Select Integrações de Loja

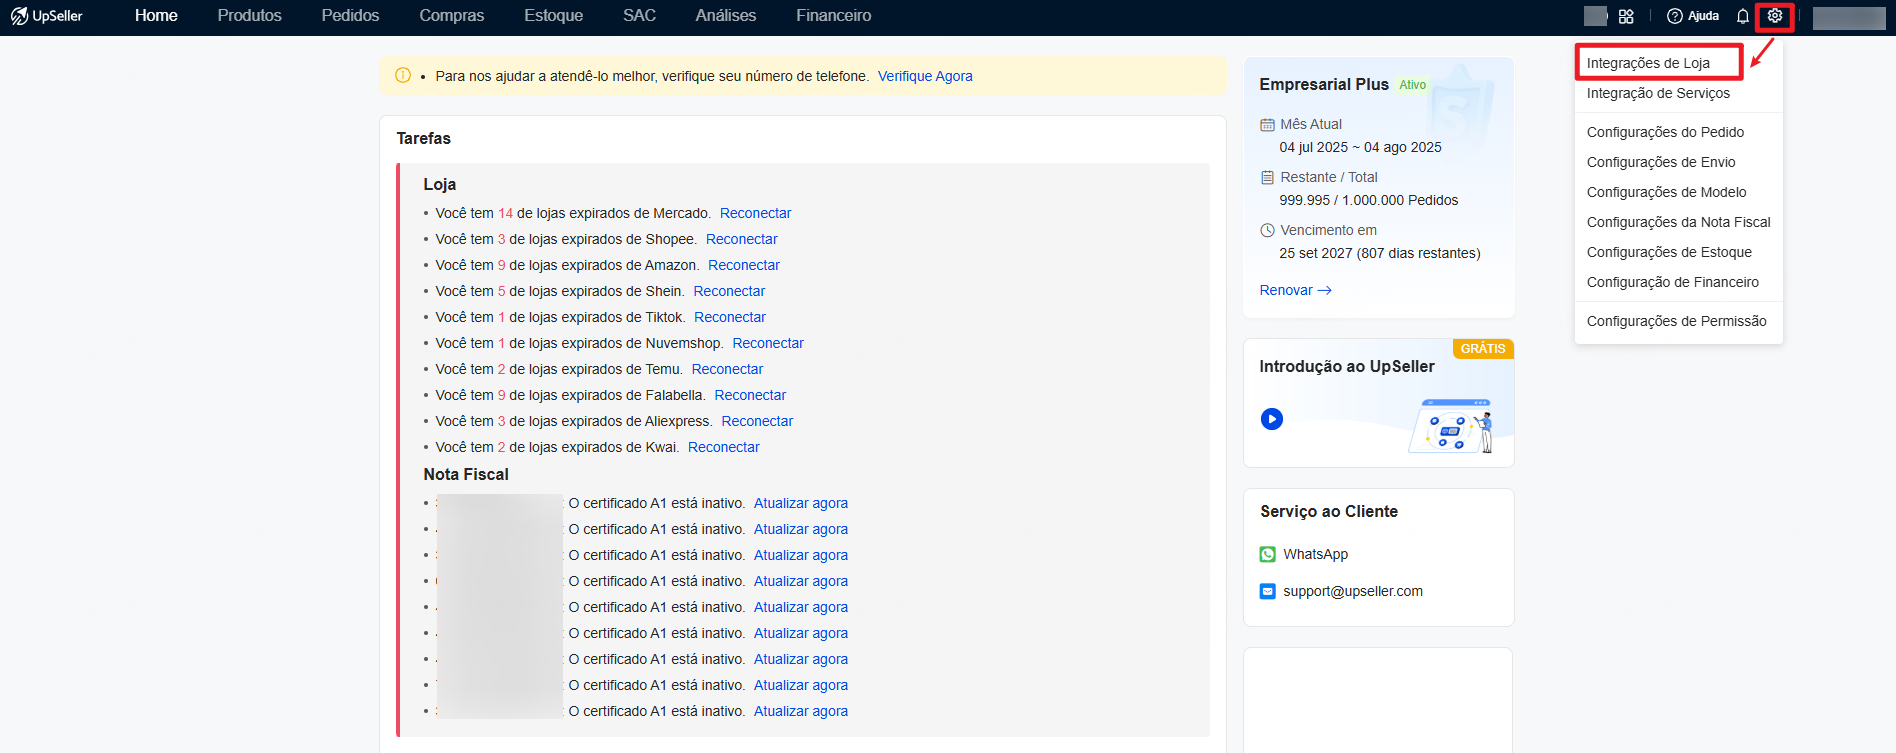tap(1648, 63)
